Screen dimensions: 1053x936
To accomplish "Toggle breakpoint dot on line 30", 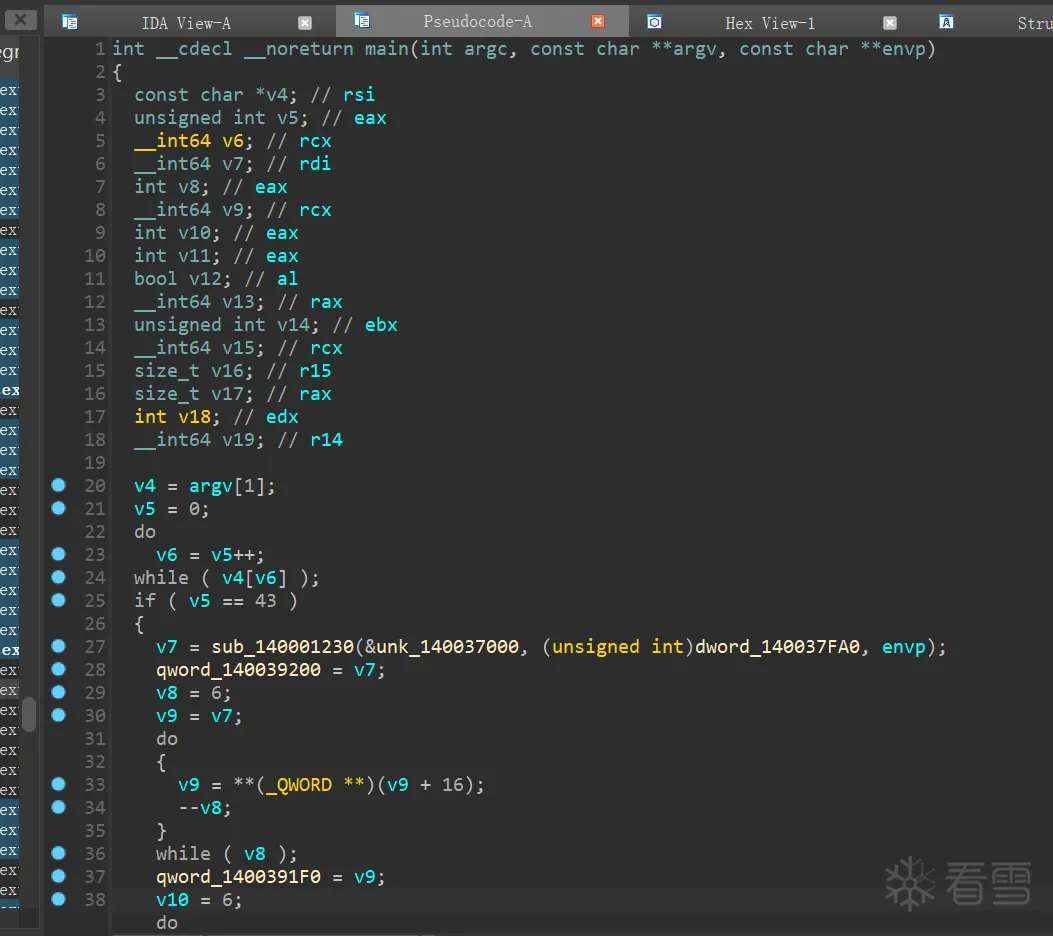I will pos(58,715).
